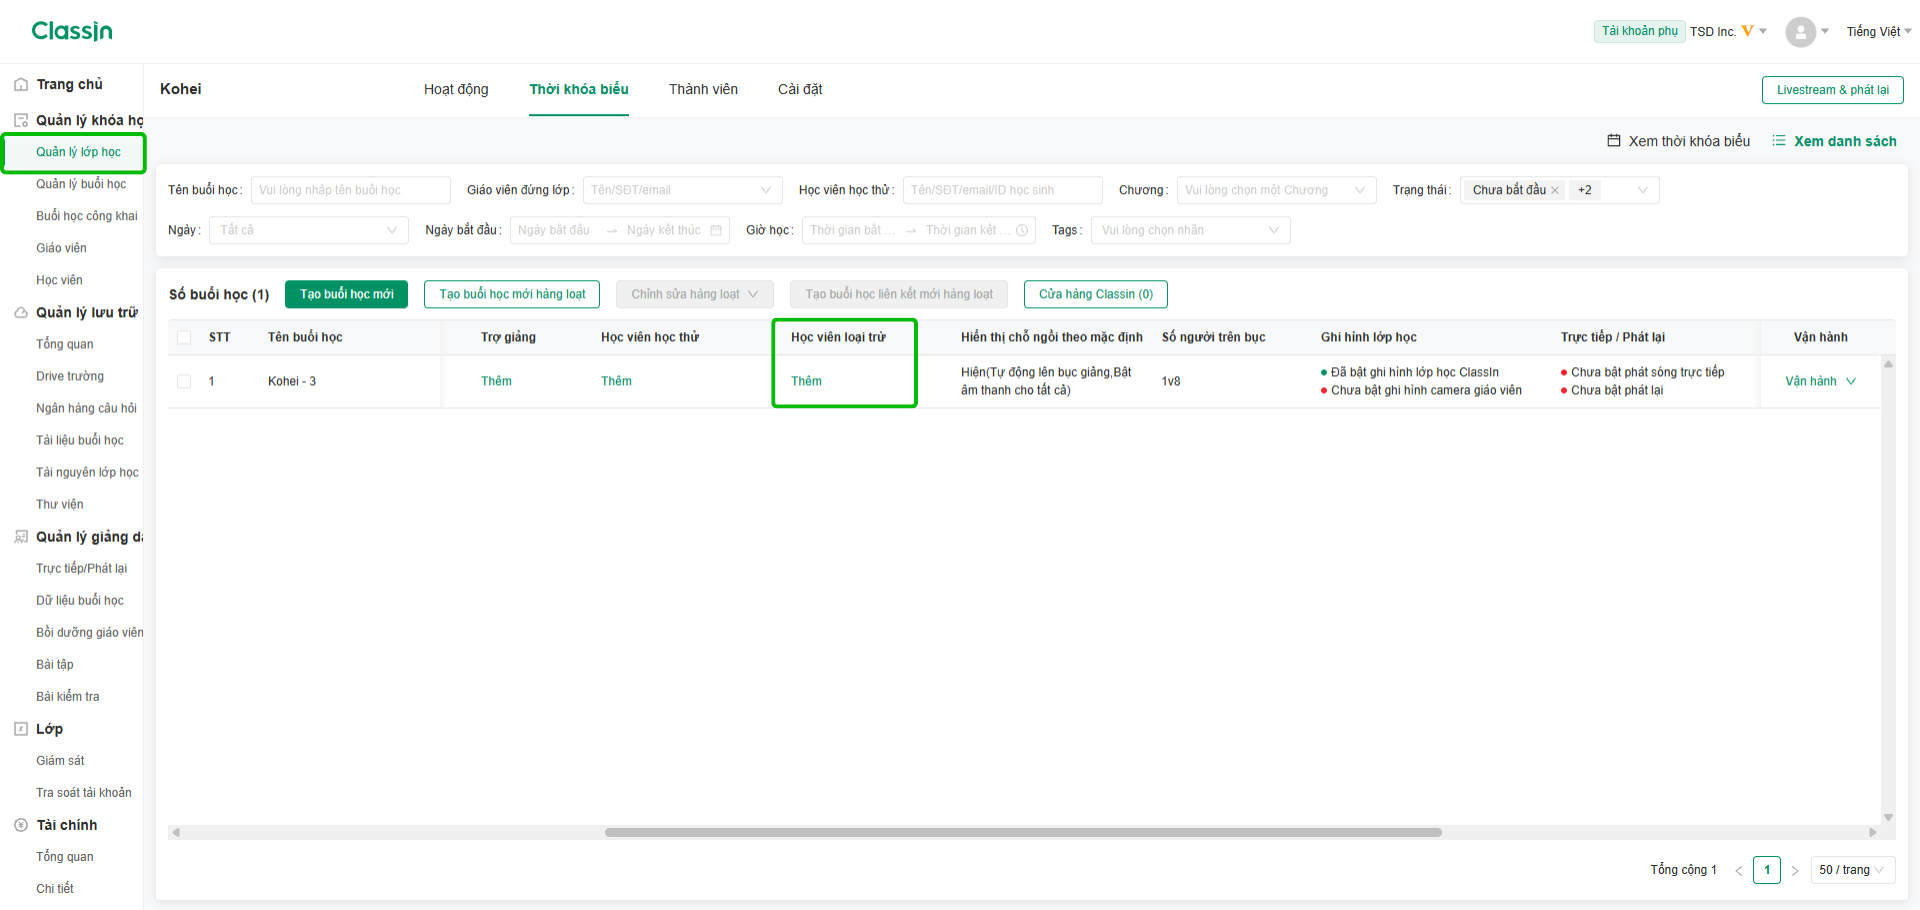This screenshot has height=910, width=1920.
Task: Click left arrow of horizontal scrollbar
Action: point(176,832)
